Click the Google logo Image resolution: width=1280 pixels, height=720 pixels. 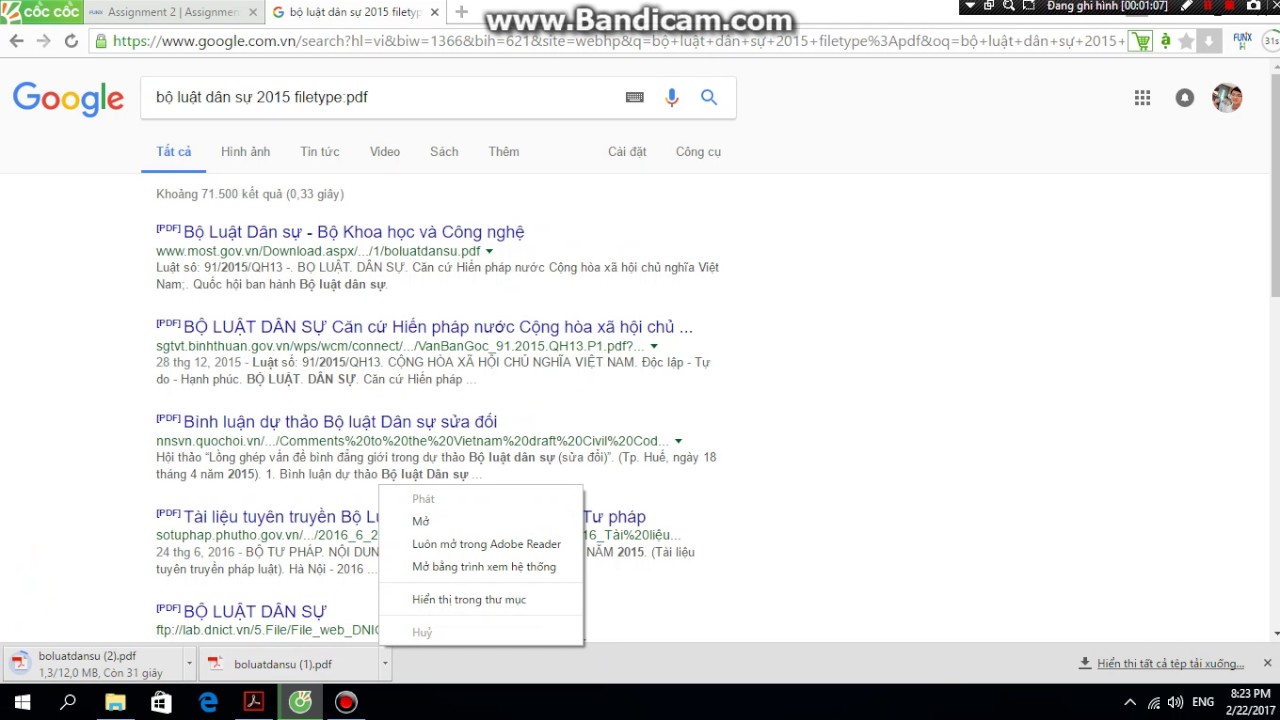pyautogui.click(x=68, y=98)
